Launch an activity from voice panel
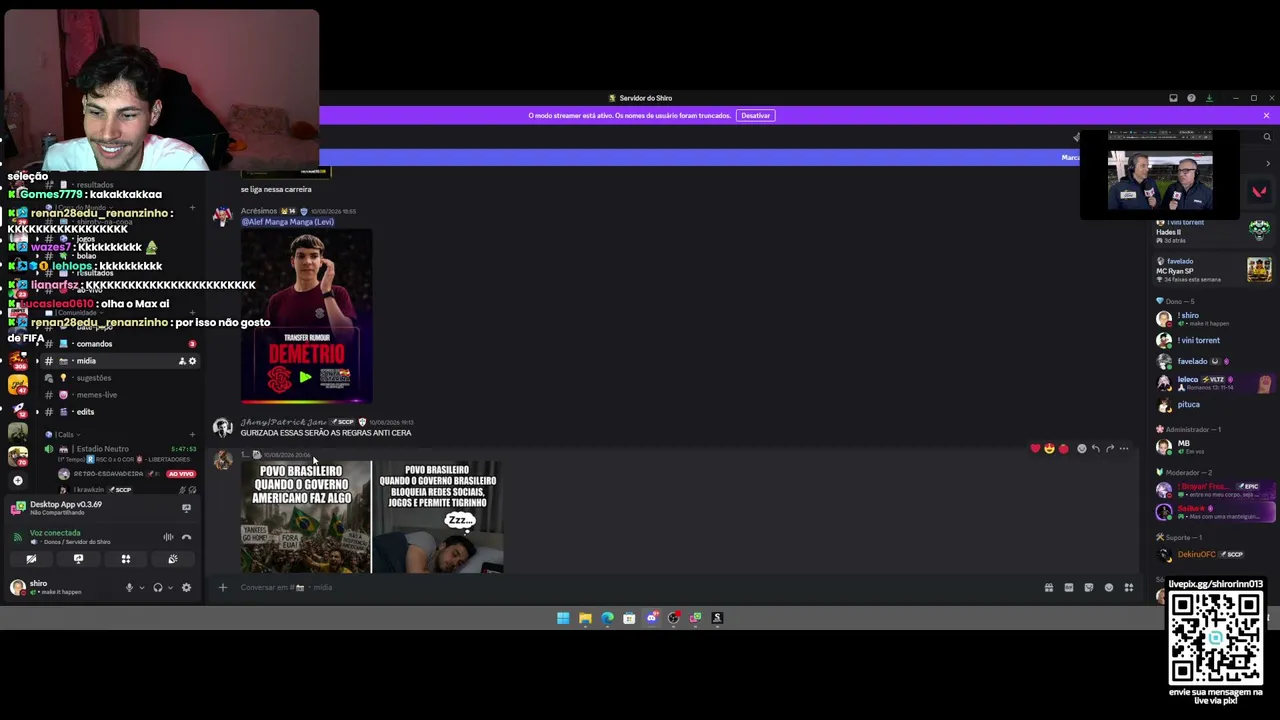Viewport: 1280px width, 720px height. click(x=126, y=559)
